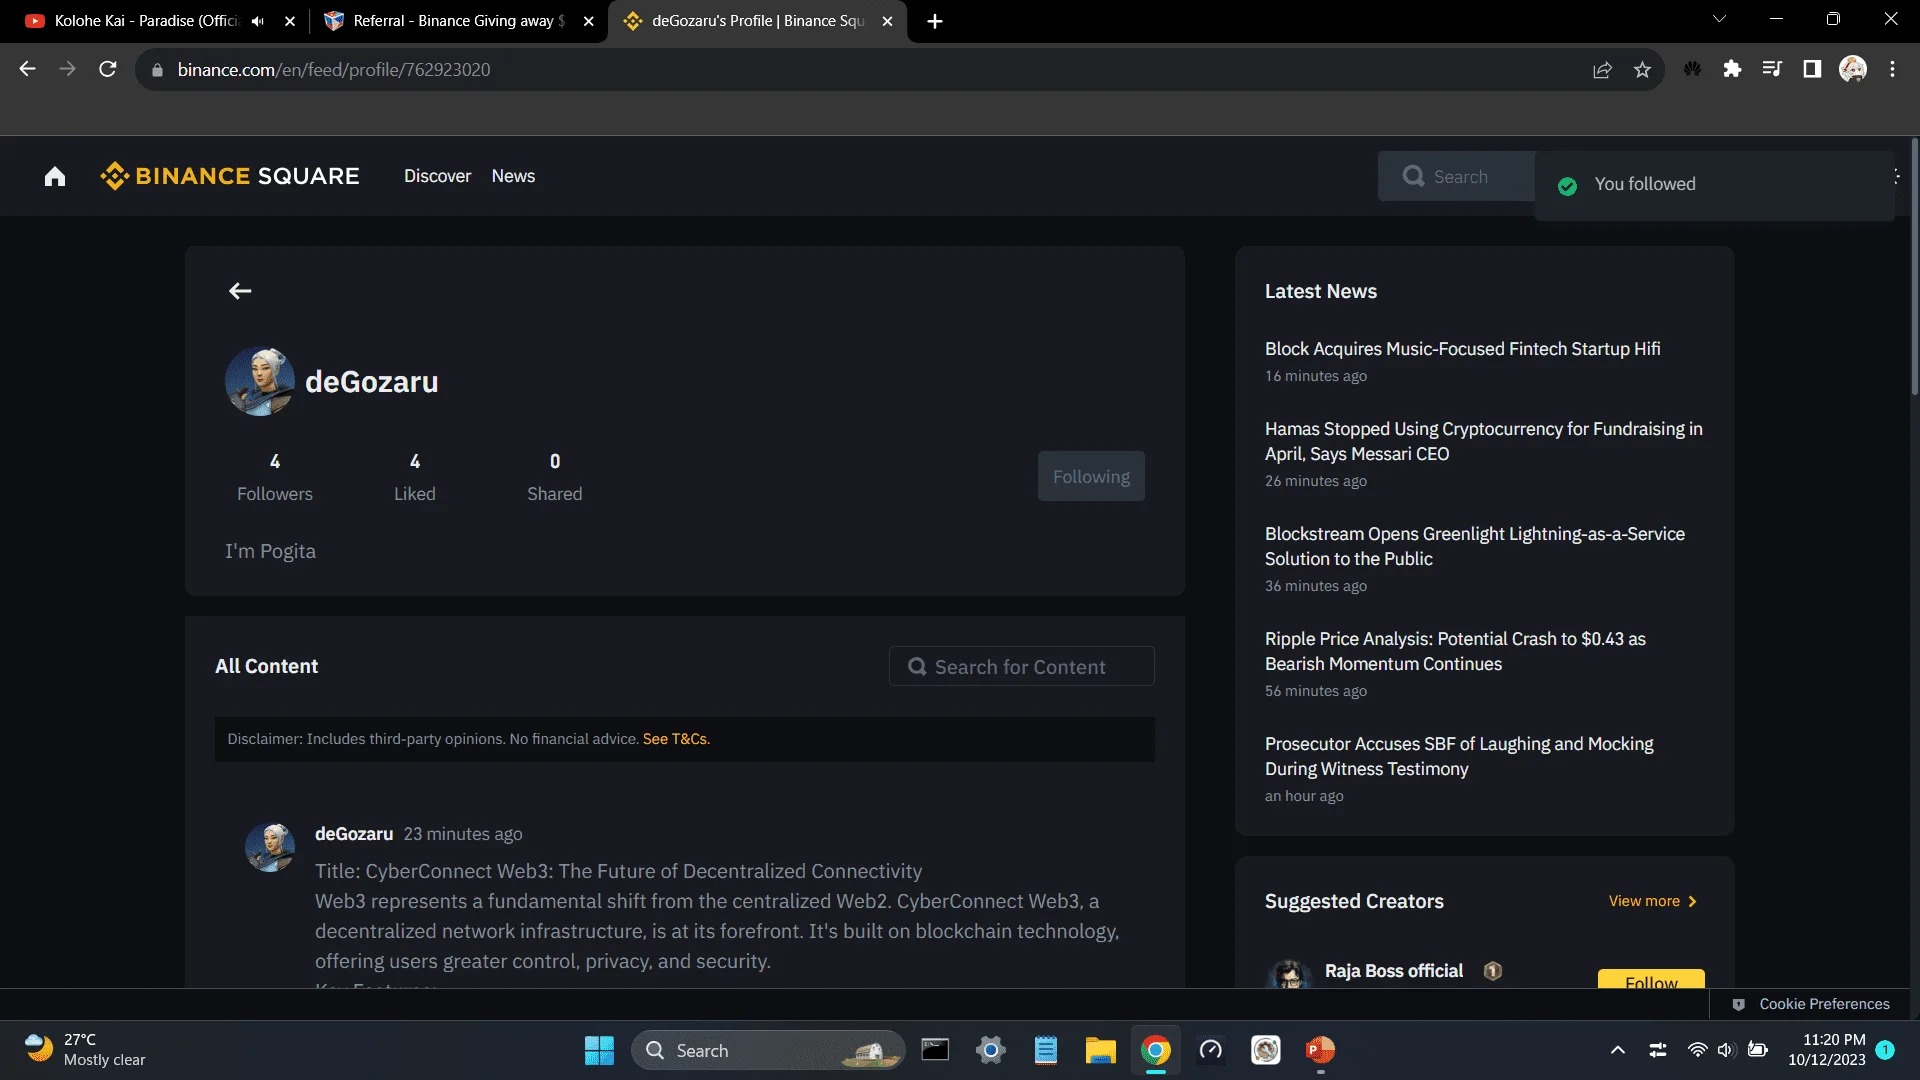
Task: Open the Settings gear in taskbar
Action: coord(991,1050)
